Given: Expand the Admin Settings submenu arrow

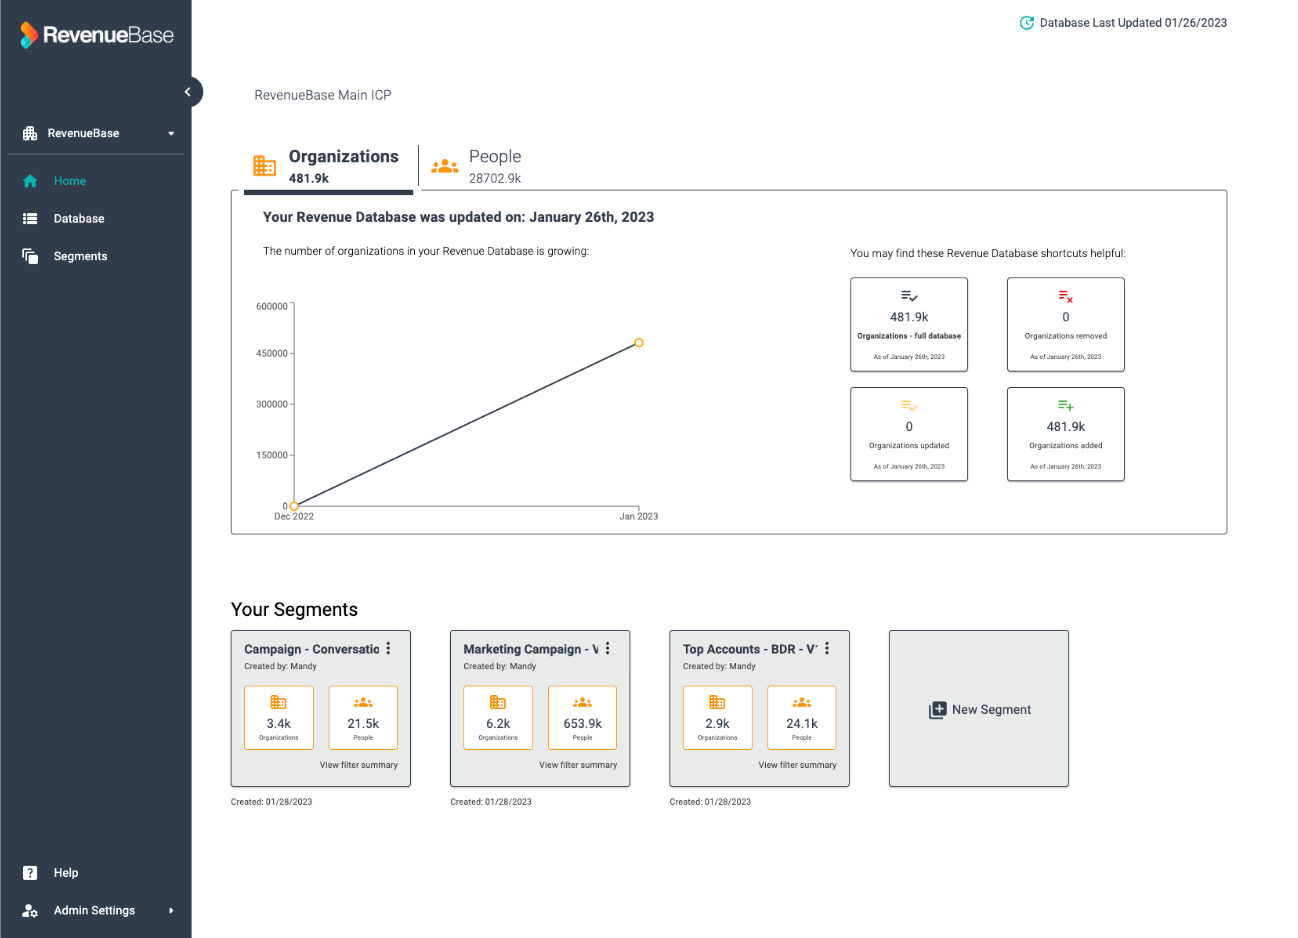Looking at the screenshot, I should (x=171, y=911).
